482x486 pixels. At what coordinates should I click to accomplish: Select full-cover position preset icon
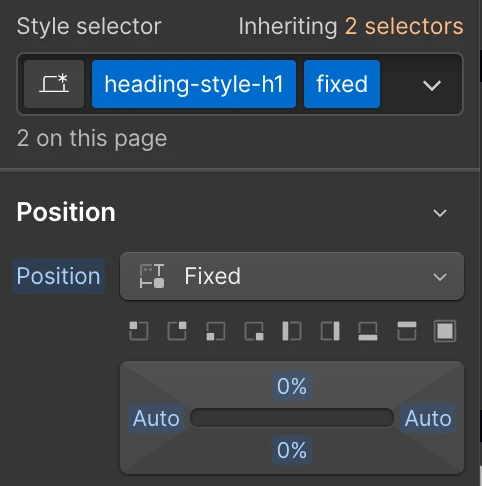[x=445, y=331]
